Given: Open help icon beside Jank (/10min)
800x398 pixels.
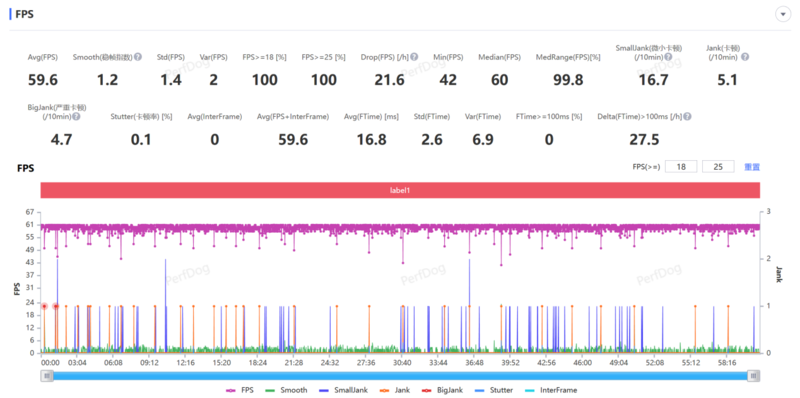Looking at the screenshot, I should click(745, 57).
